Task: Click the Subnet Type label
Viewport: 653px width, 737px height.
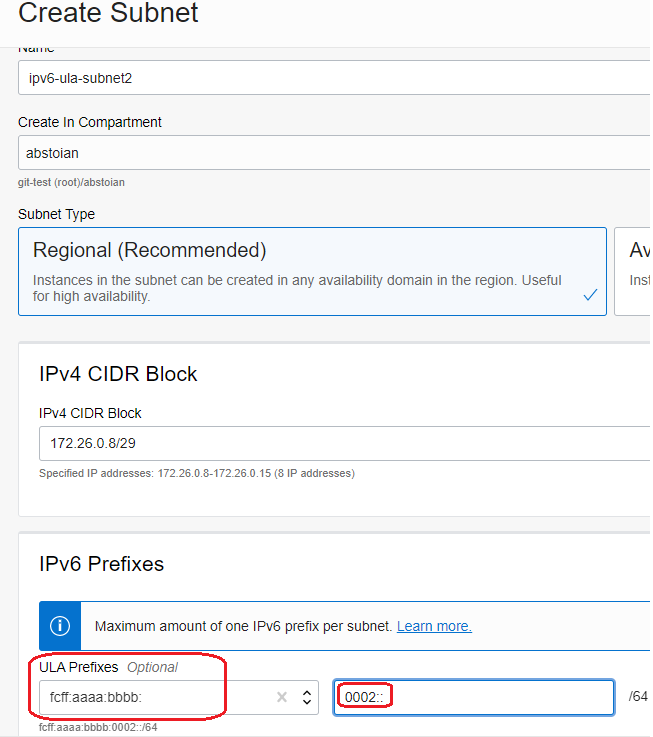Action: [x=56, y=214]
